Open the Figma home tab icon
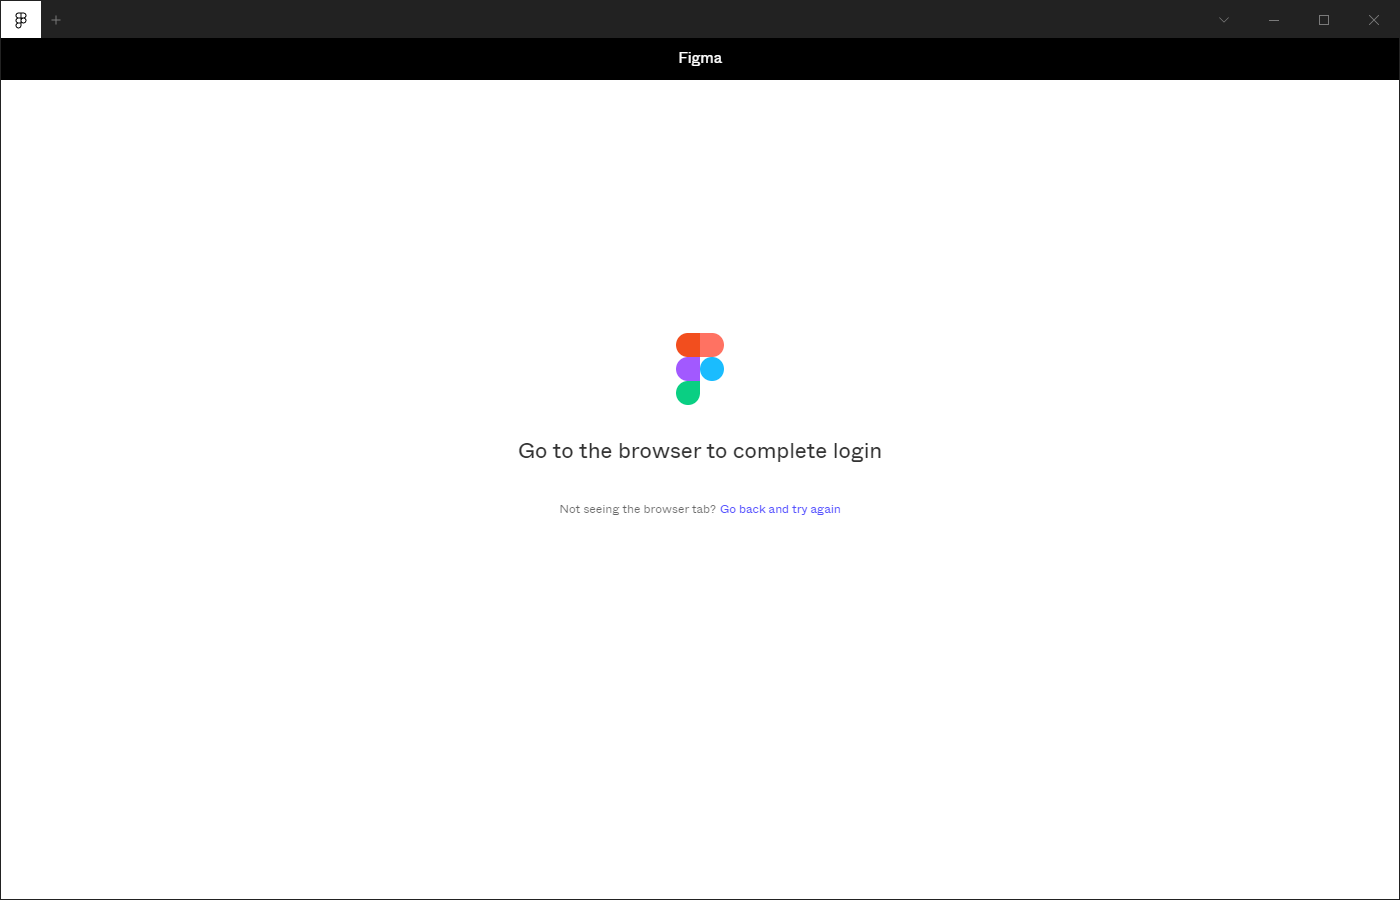 (21, 20)
